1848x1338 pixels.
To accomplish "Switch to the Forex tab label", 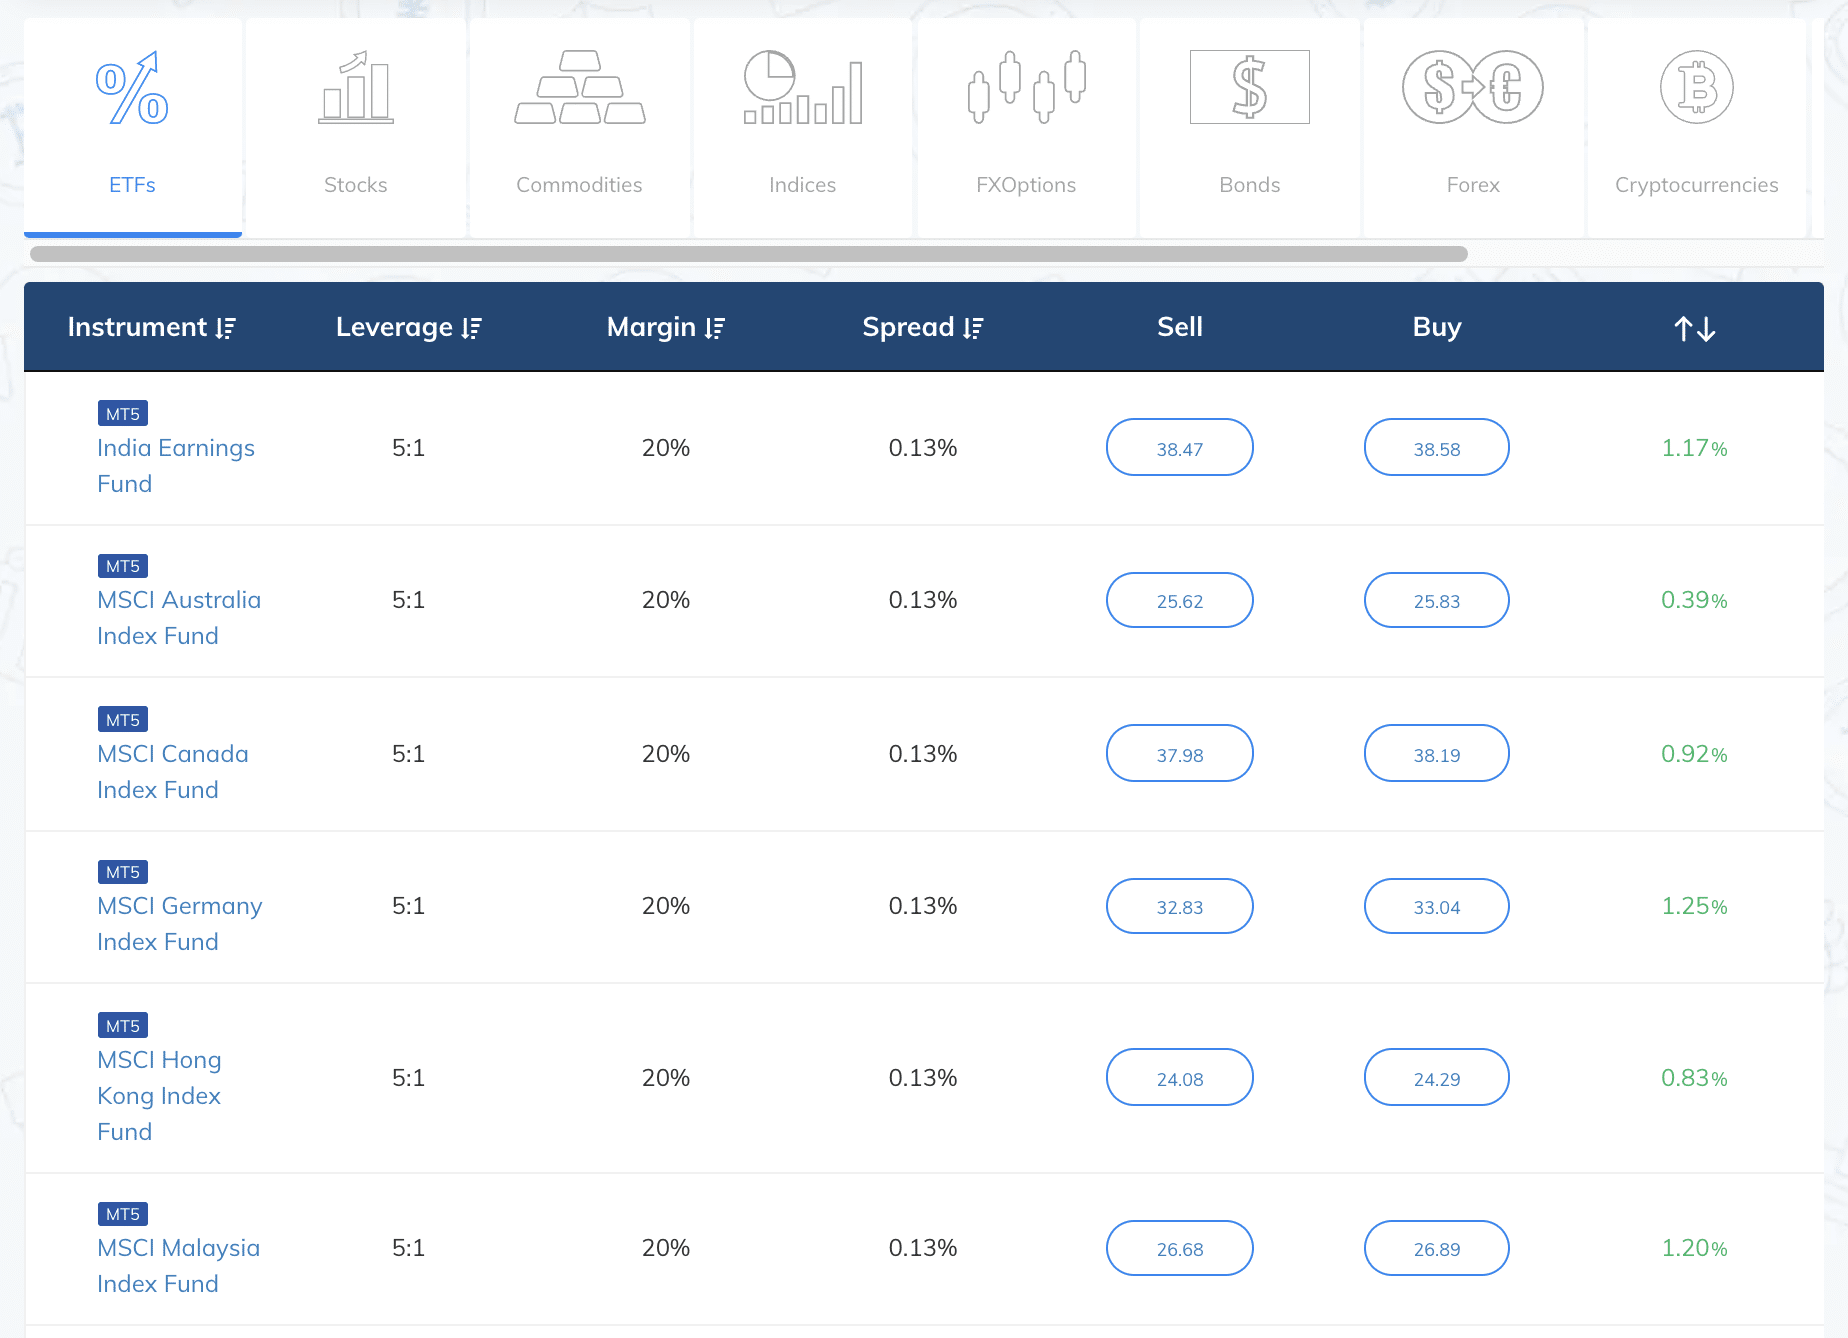I will (1473, 185).
